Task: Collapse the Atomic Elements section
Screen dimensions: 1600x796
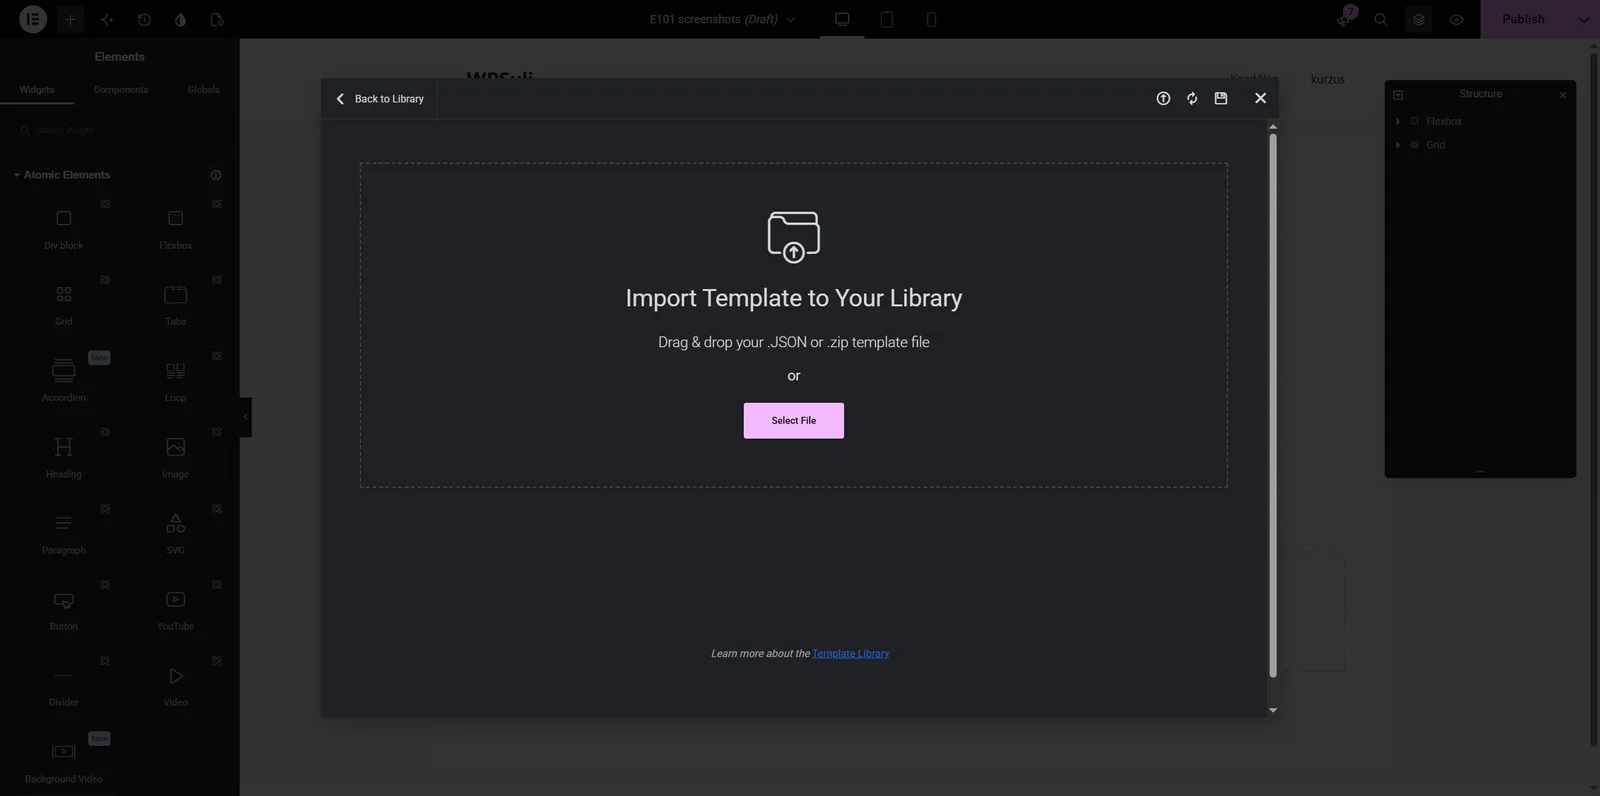Action: pyautogui.click(x=61, y=175)
